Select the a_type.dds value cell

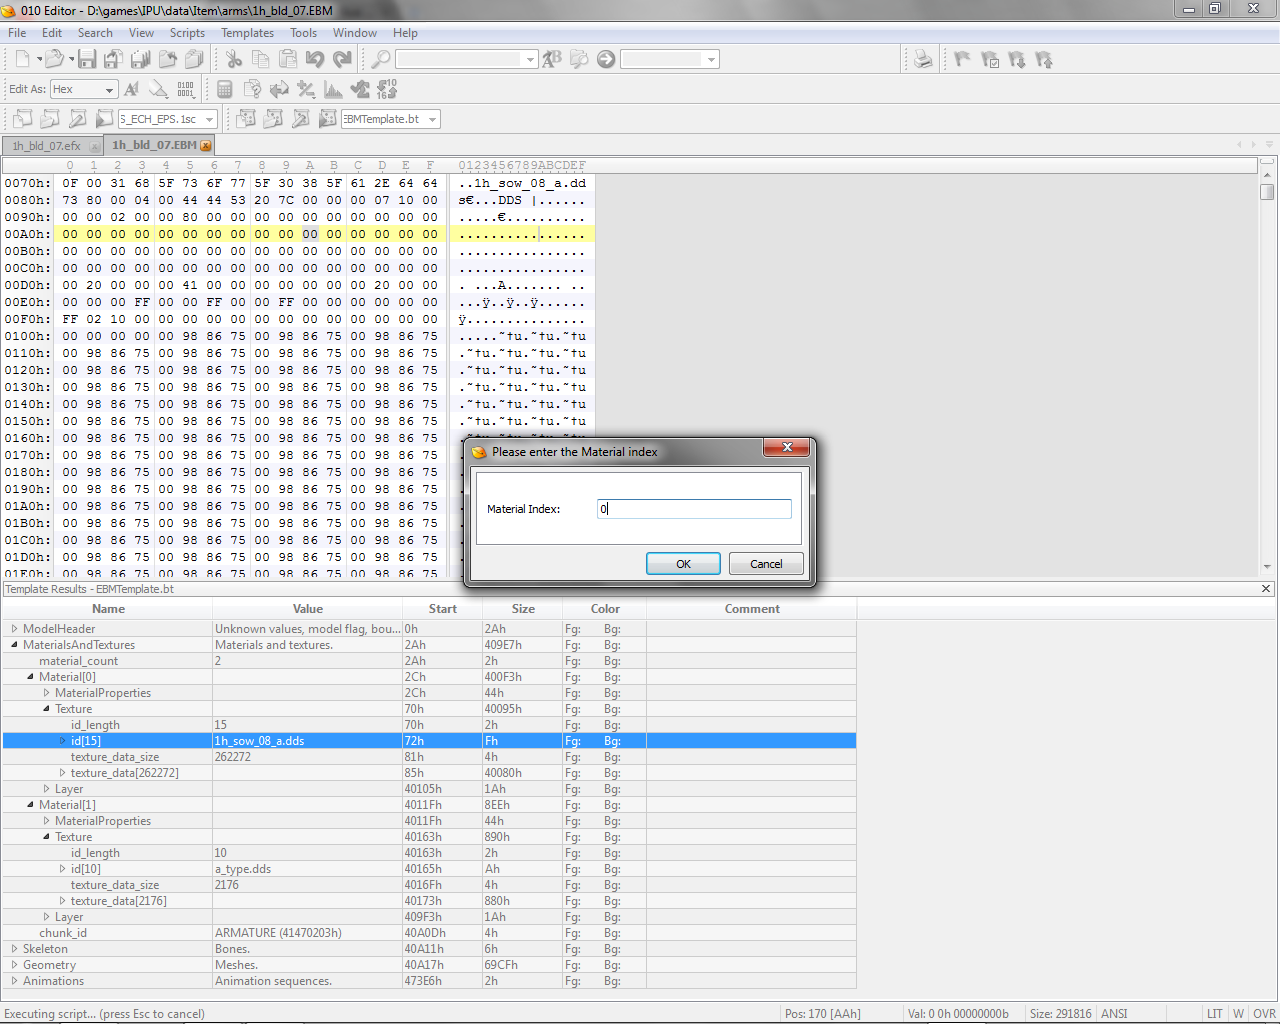click(x=307, y=869)
